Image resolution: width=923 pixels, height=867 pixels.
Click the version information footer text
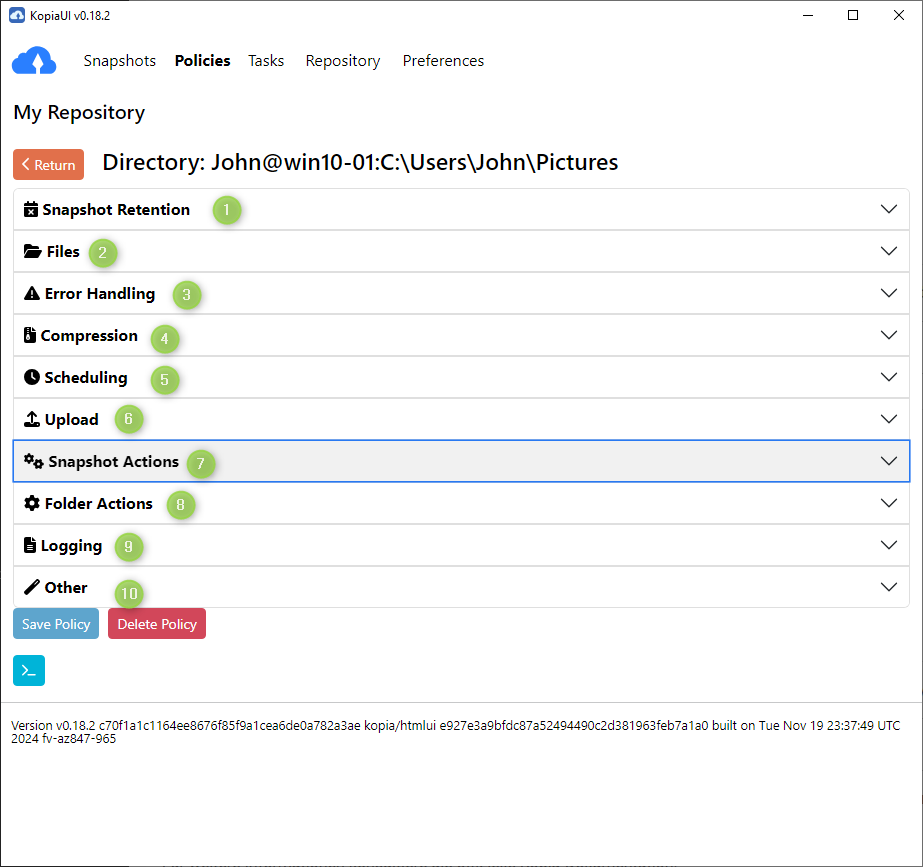(456, 732)
